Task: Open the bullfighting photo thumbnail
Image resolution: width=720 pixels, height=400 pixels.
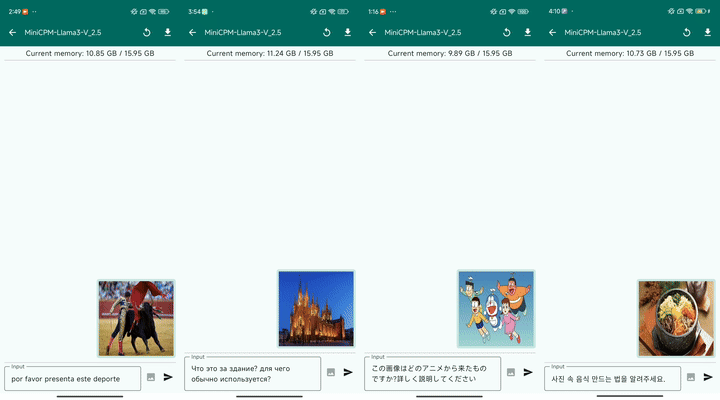Action: click(x=136, y=318)
